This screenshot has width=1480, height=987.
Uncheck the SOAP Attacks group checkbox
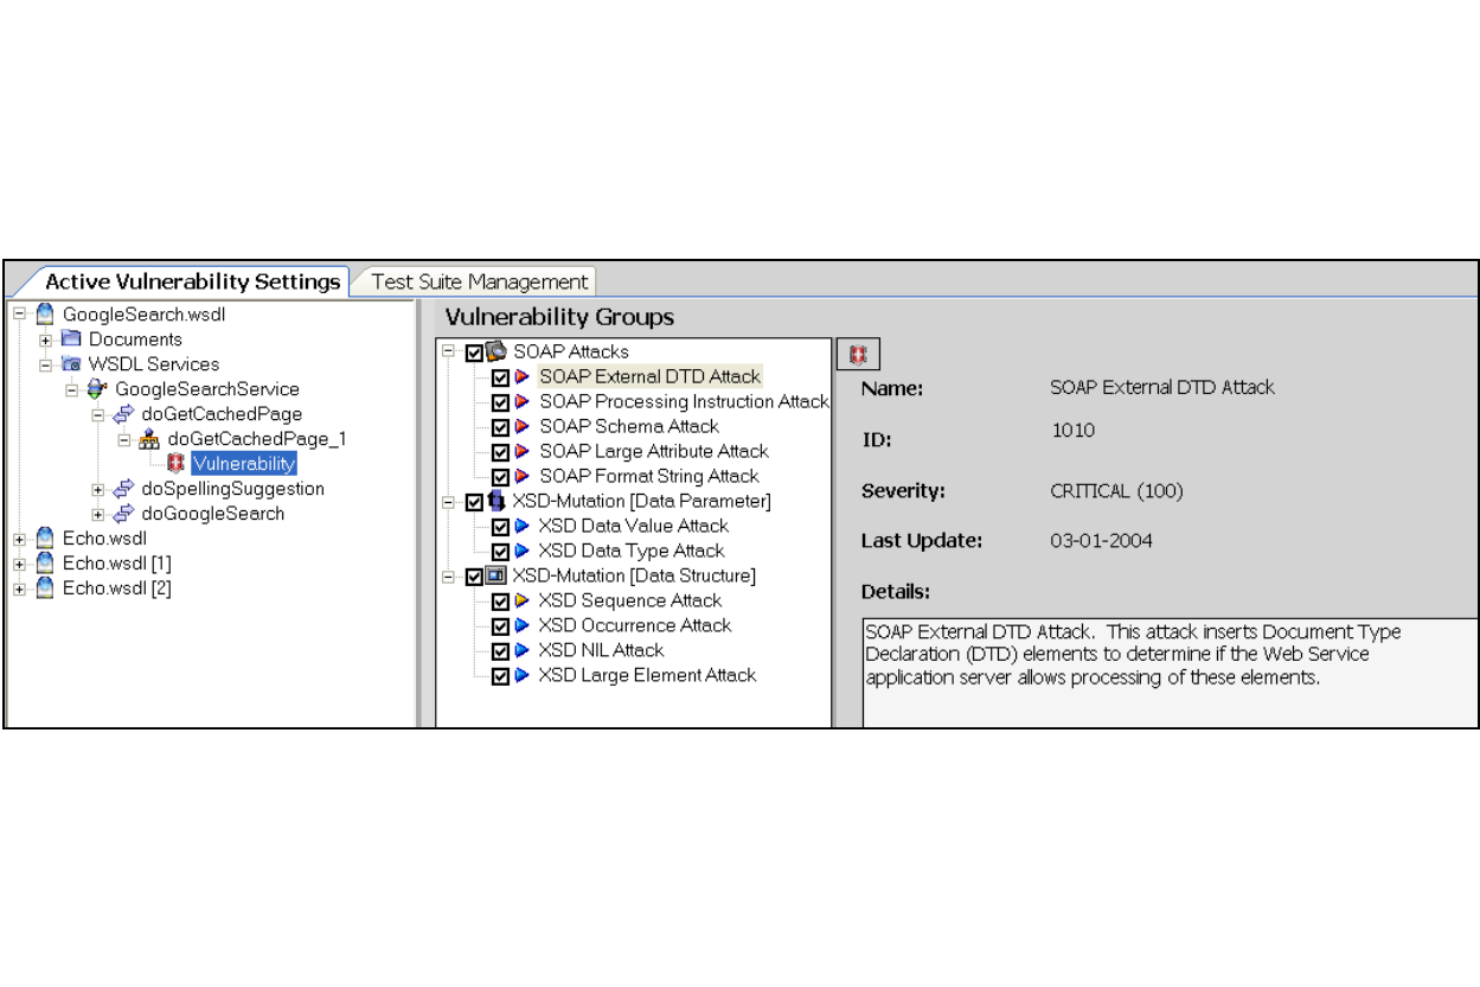click(475, 352)
